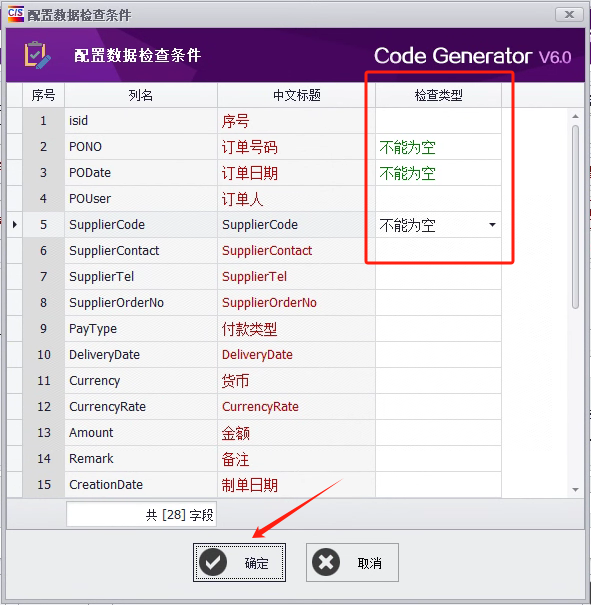Select the PONO column name cell
Screen dimensions: 591x605
click(141, 147)
